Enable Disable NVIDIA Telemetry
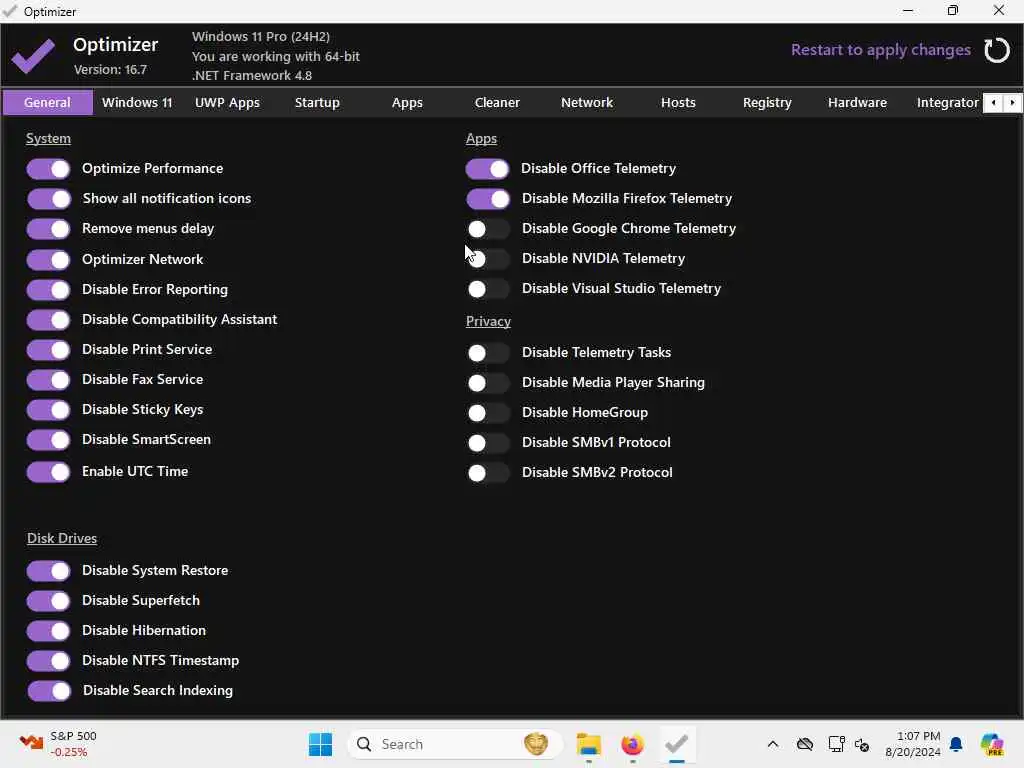1024x768 pixels. tap(488, 259)
